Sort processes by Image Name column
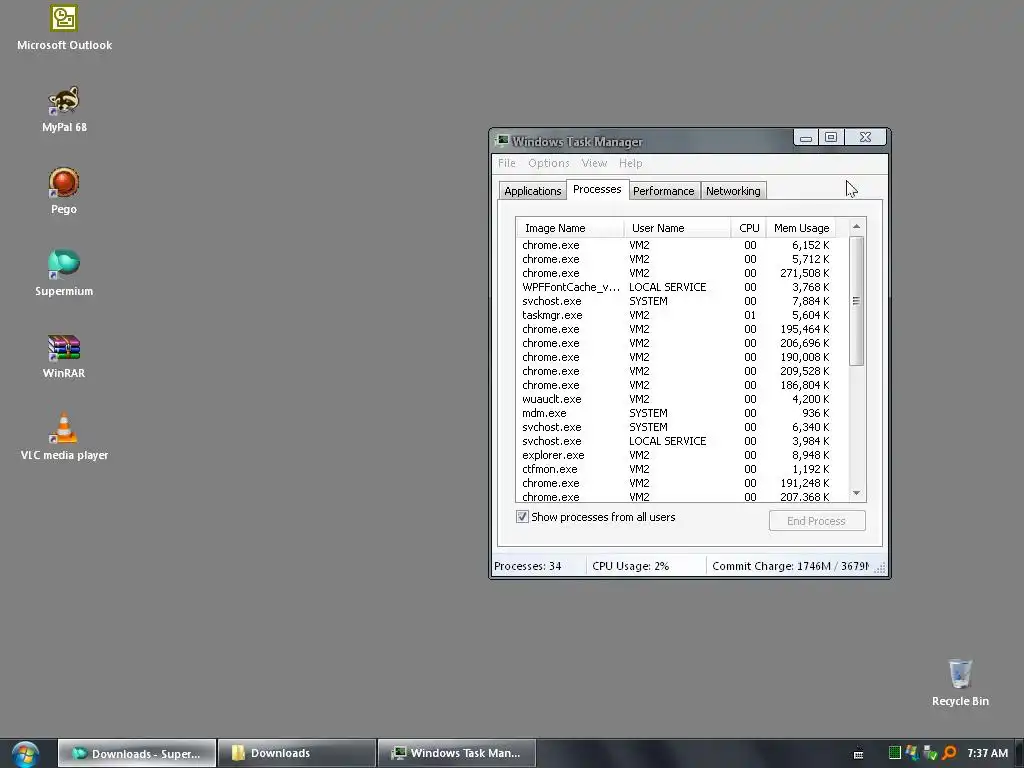This screenshot has width=1024, height=768. (570, 228)
